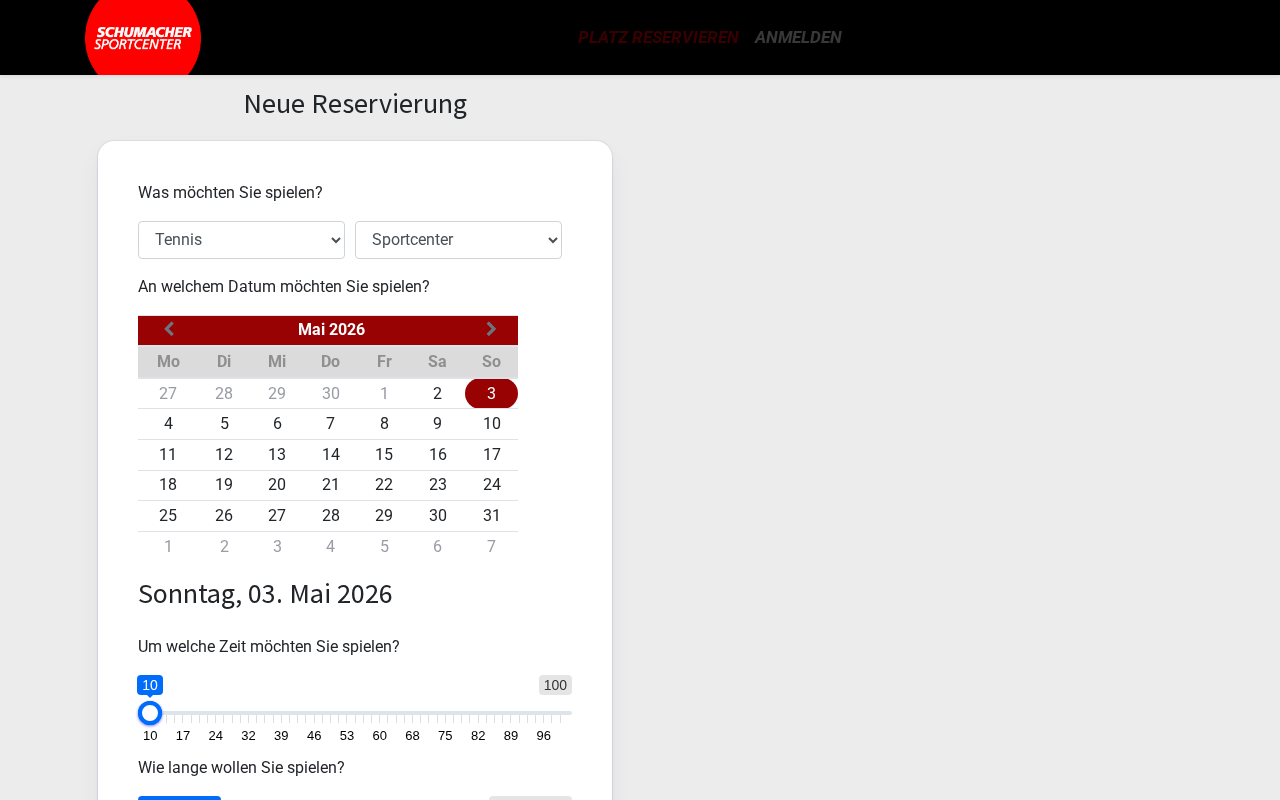Pick day 20 in the calendar
The image size is (1280, 800).
pos(277,485)
